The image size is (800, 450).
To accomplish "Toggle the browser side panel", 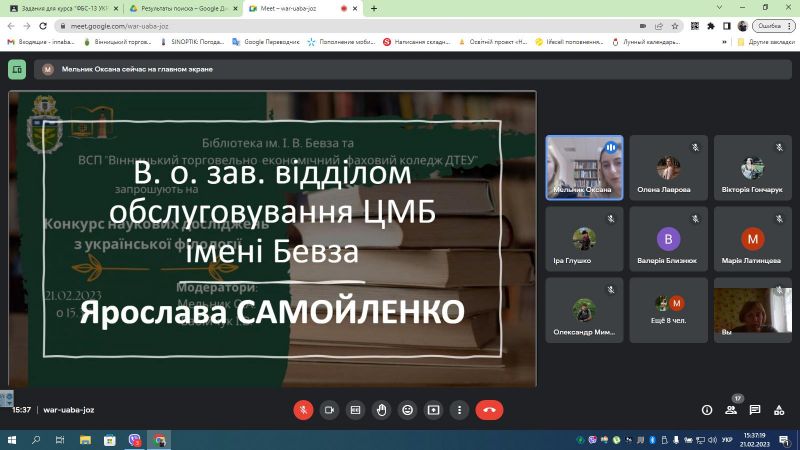I will (x=727, y=26).
